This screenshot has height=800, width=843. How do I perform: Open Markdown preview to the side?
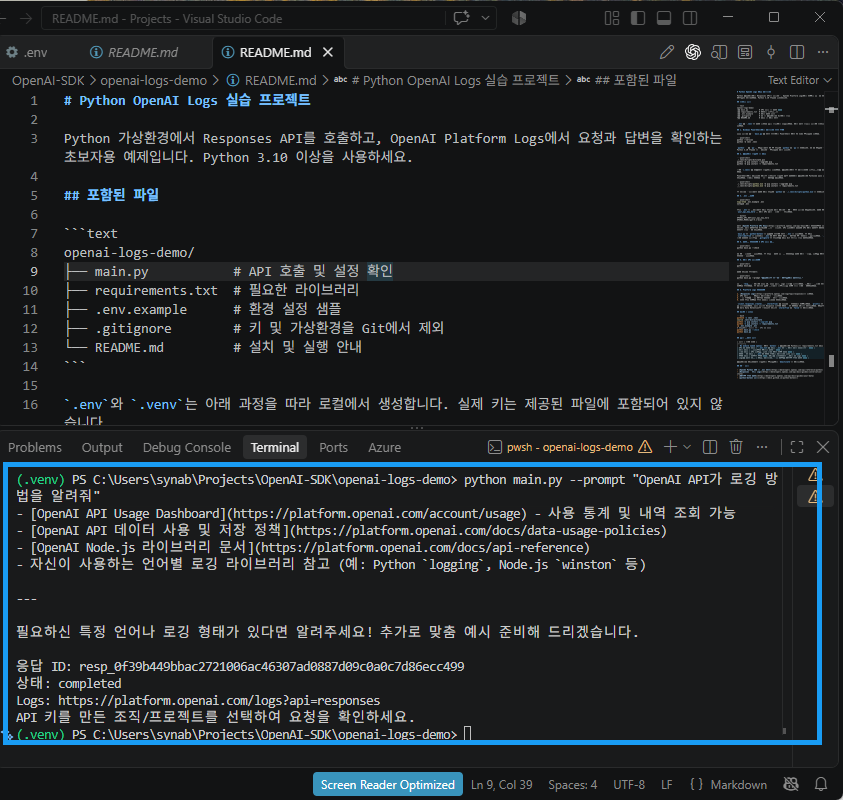(719, 52)
